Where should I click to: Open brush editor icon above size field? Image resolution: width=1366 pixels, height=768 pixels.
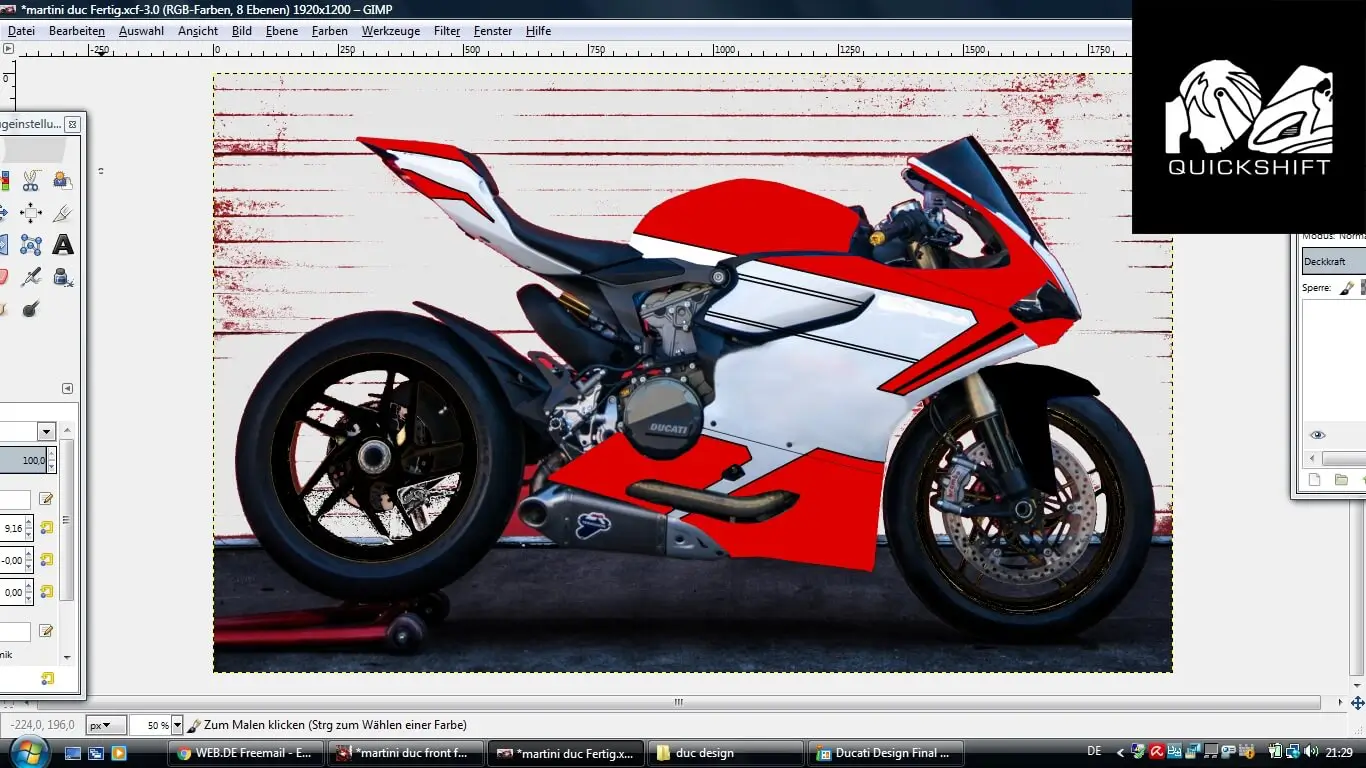click(46, 498)
